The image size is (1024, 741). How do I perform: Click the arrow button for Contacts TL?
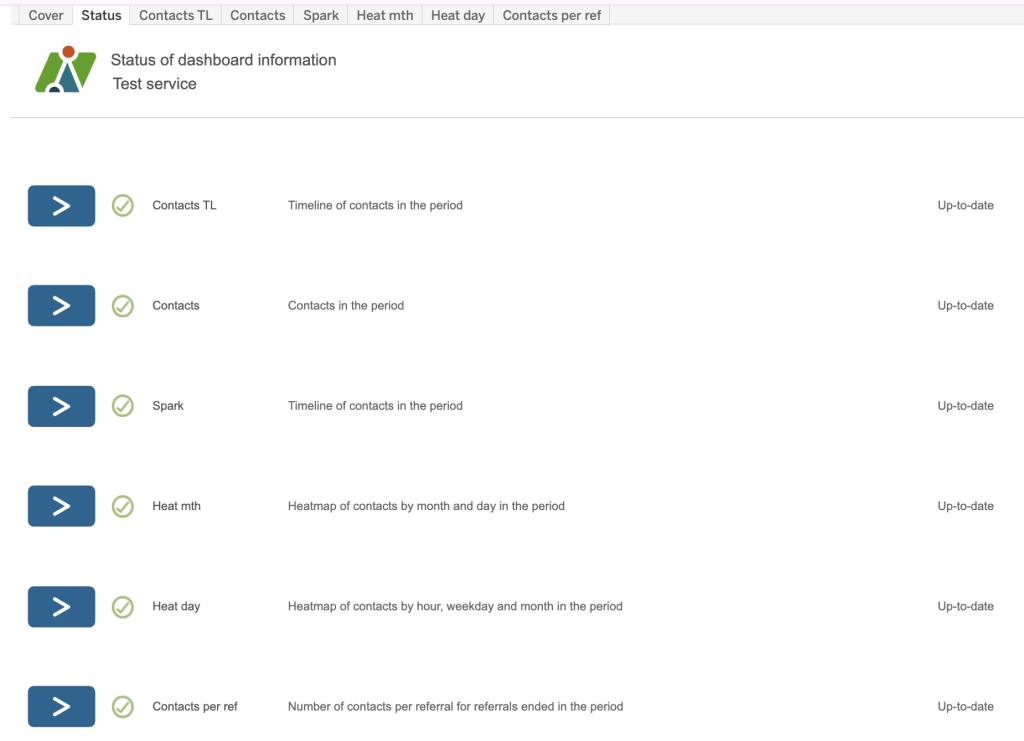click(x=61, y=206)
